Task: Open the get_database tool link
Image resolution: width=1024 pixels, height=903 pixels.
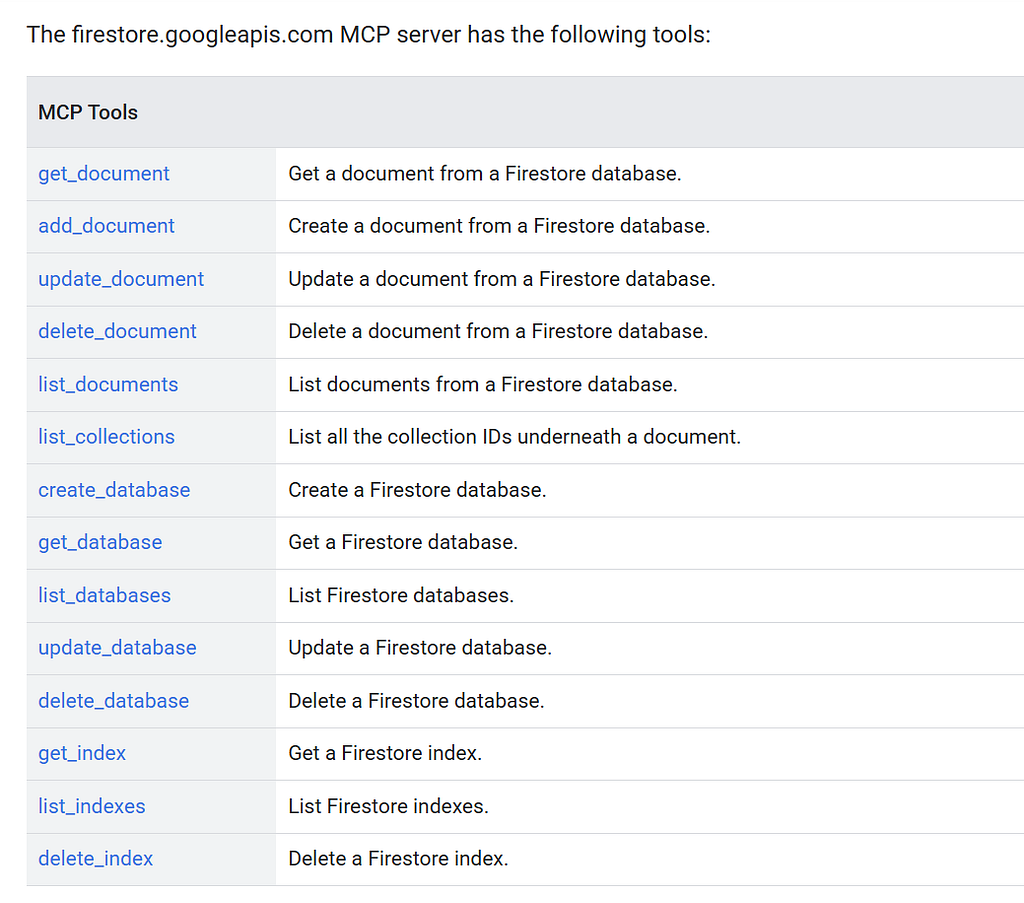Action: (100, 543)
